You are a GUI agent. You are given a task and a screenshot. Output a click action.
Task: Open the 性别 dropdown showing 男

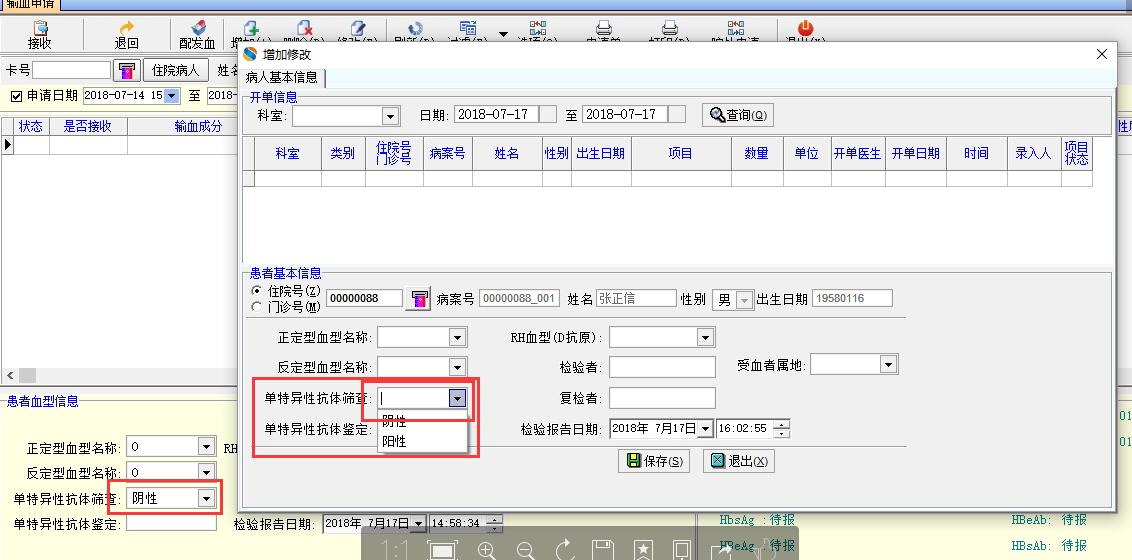(744, 299)
